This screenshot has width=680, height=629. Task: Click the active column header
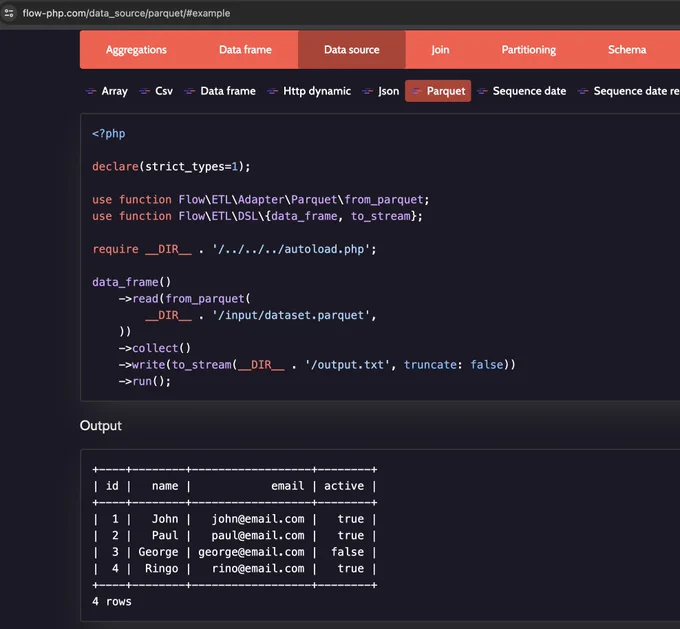point(344,486)
